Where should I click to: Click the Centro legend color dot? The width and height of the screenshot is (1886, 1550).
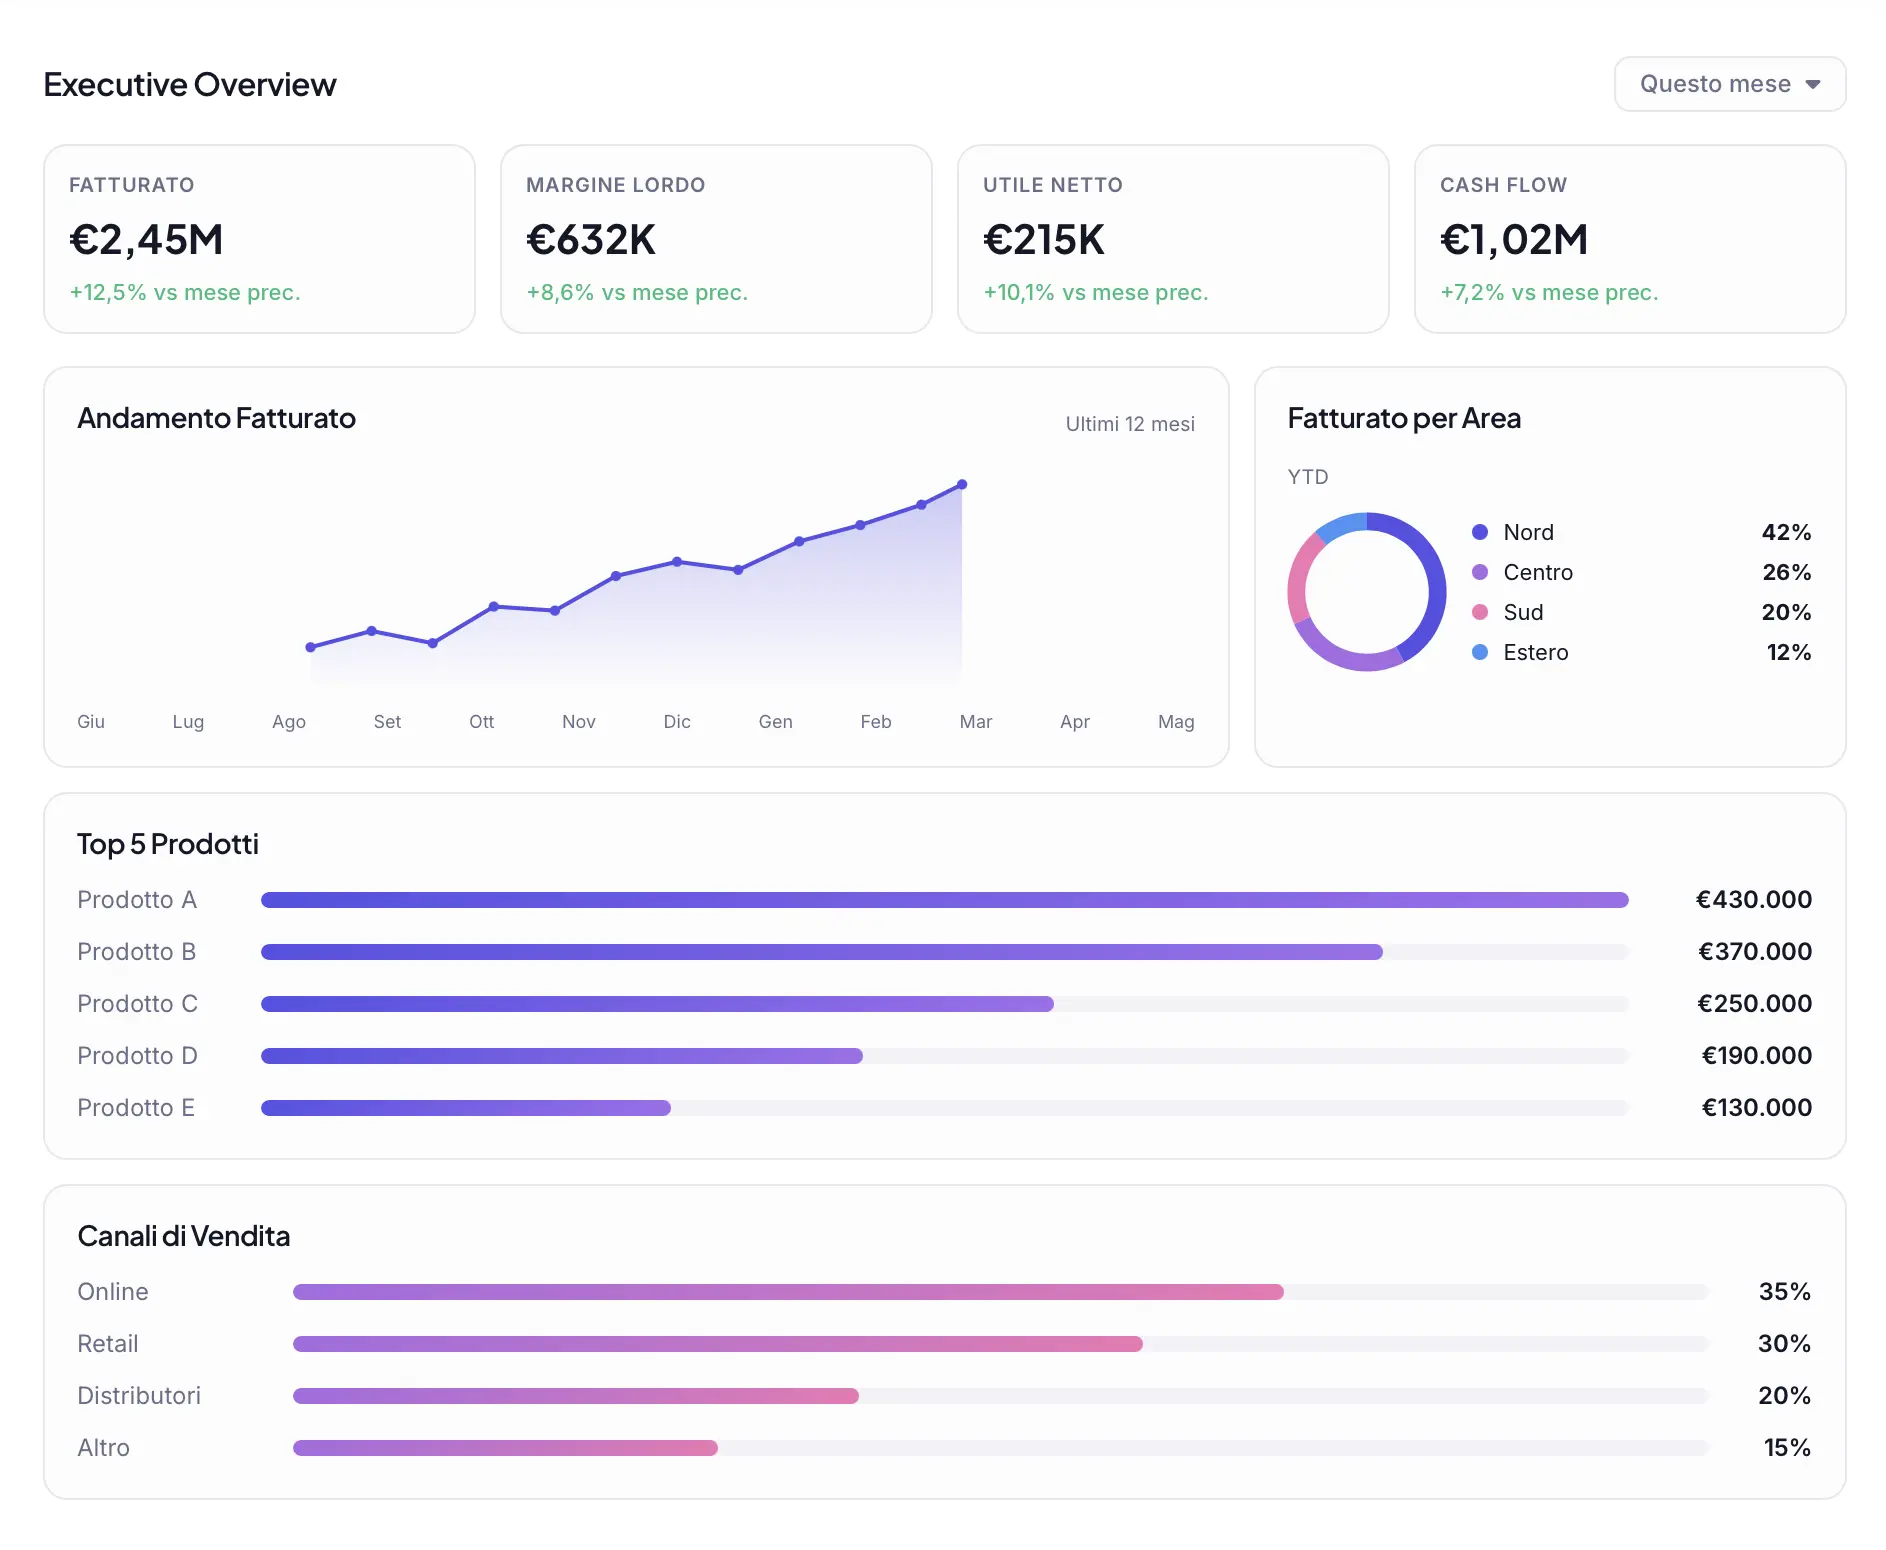point(1480,572)
